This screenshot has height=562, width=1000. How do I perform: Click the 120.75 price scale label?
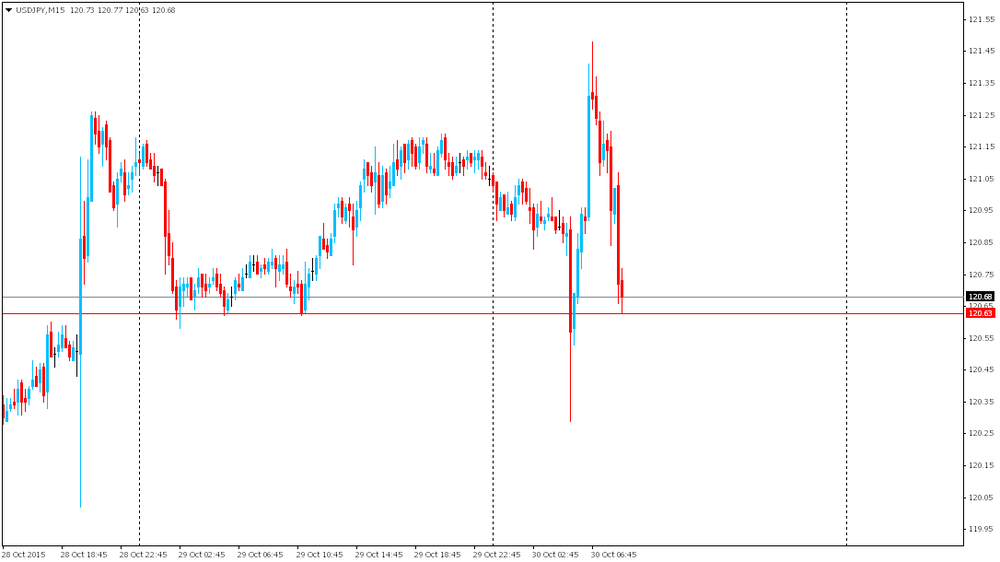tap(982, 275)
